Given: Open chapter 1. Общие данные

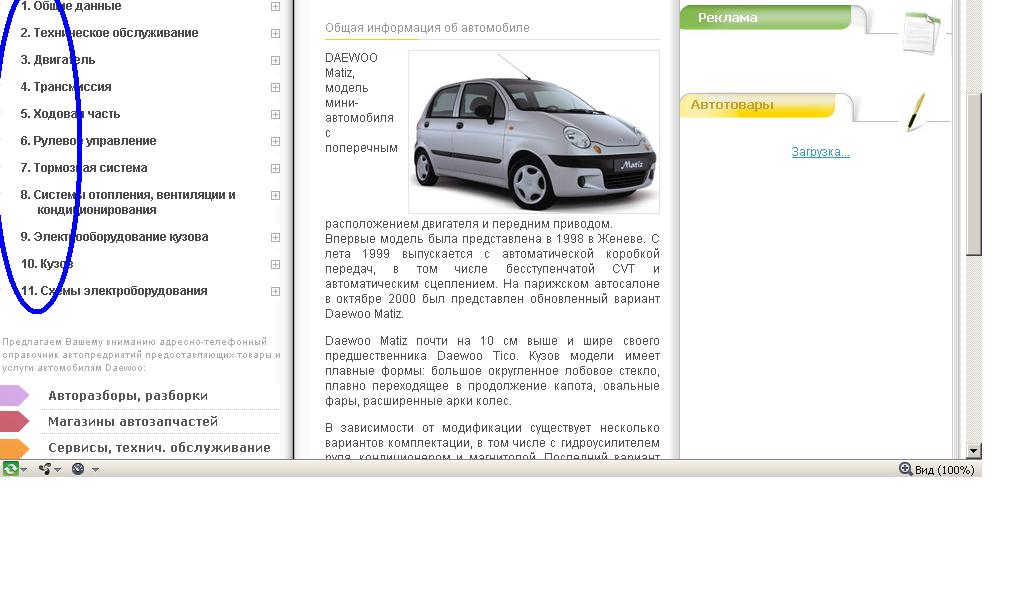Looking at the screenshot, I should (71, 6).
